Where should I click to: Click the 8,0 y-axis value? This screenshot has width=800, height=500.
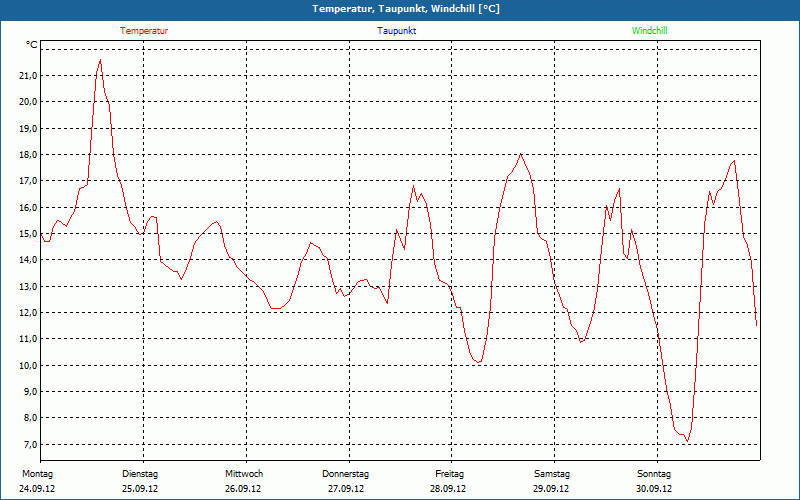tap(30, 418)
